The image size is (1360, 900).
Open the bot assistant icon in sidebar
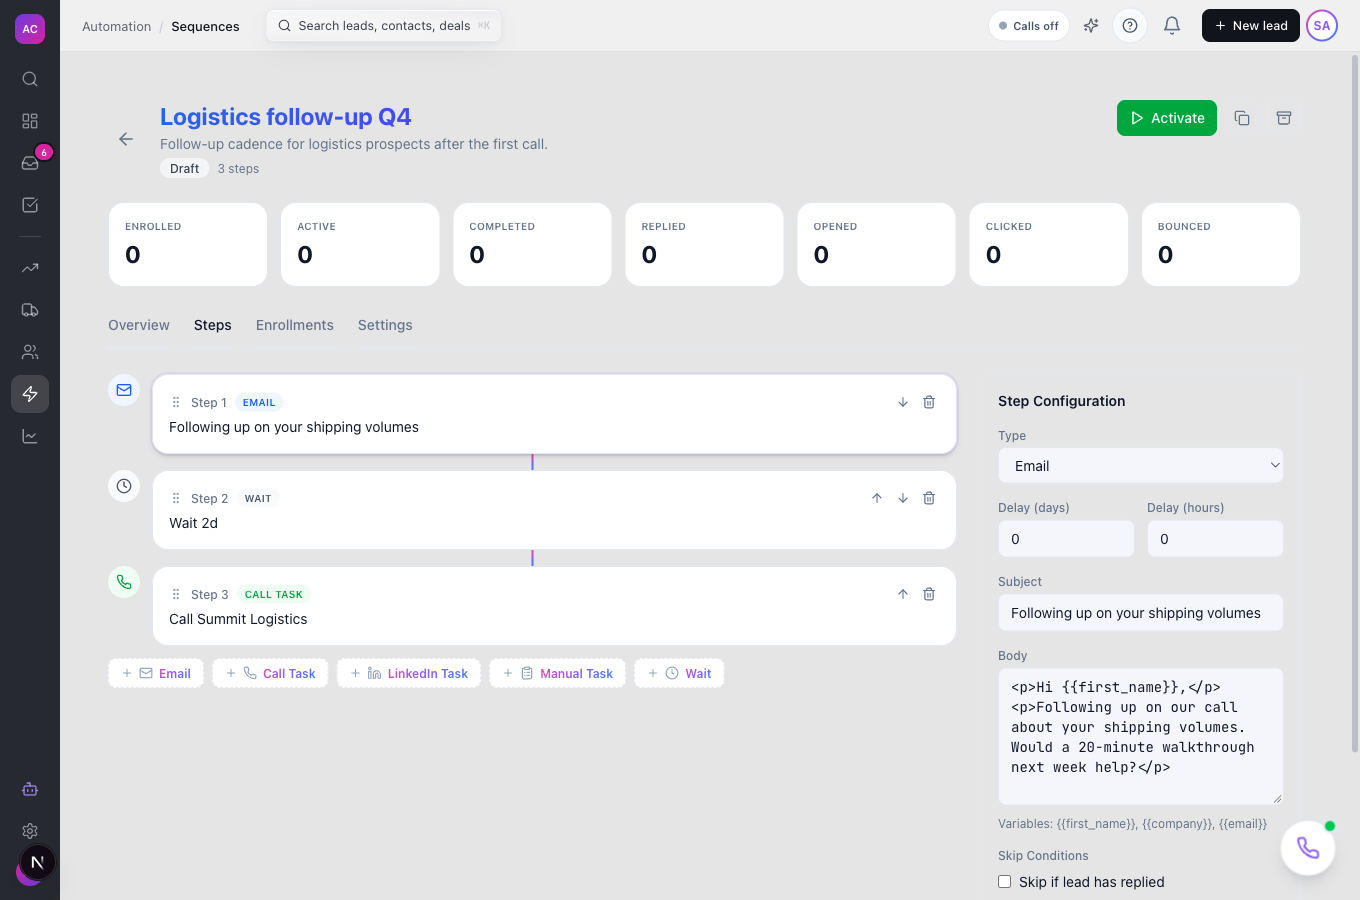pyautogui.click(x=30, y=789)
